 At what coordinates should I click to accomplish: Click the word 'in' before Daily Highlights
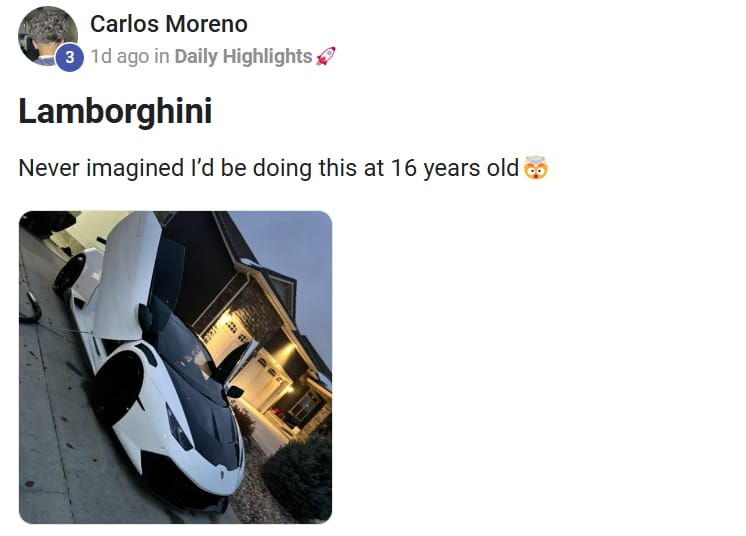tap(162, 56)
